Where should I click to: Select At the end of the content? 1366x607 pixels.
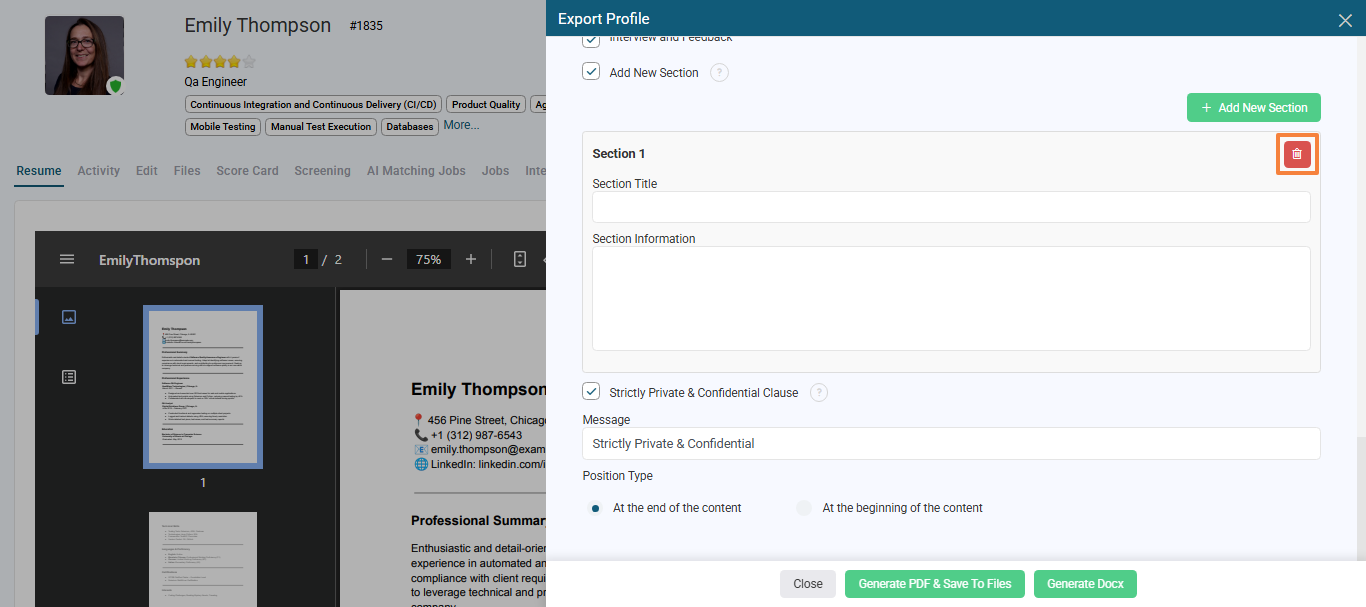(595, 508)
